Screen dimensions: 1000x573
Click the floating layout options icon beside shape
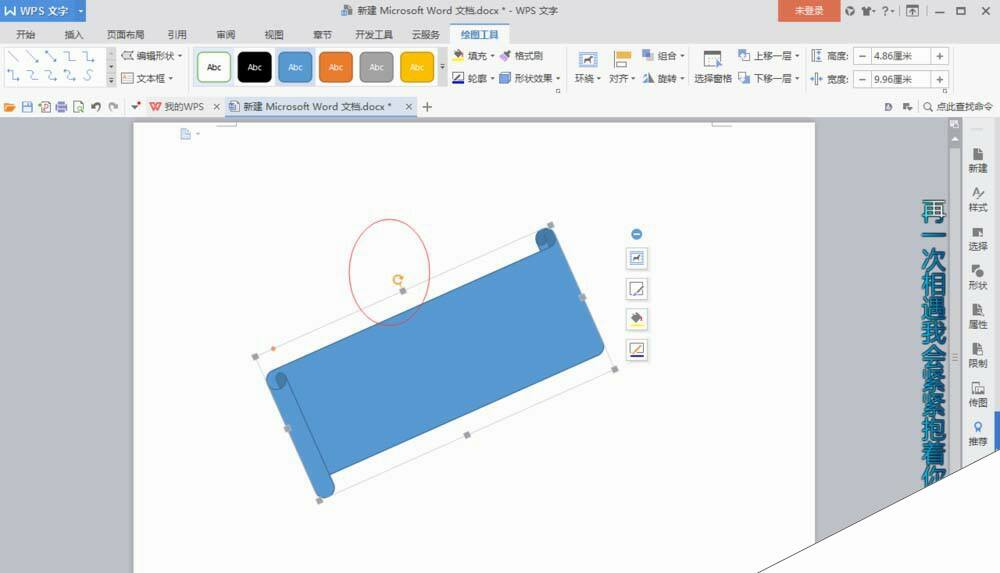636,258
